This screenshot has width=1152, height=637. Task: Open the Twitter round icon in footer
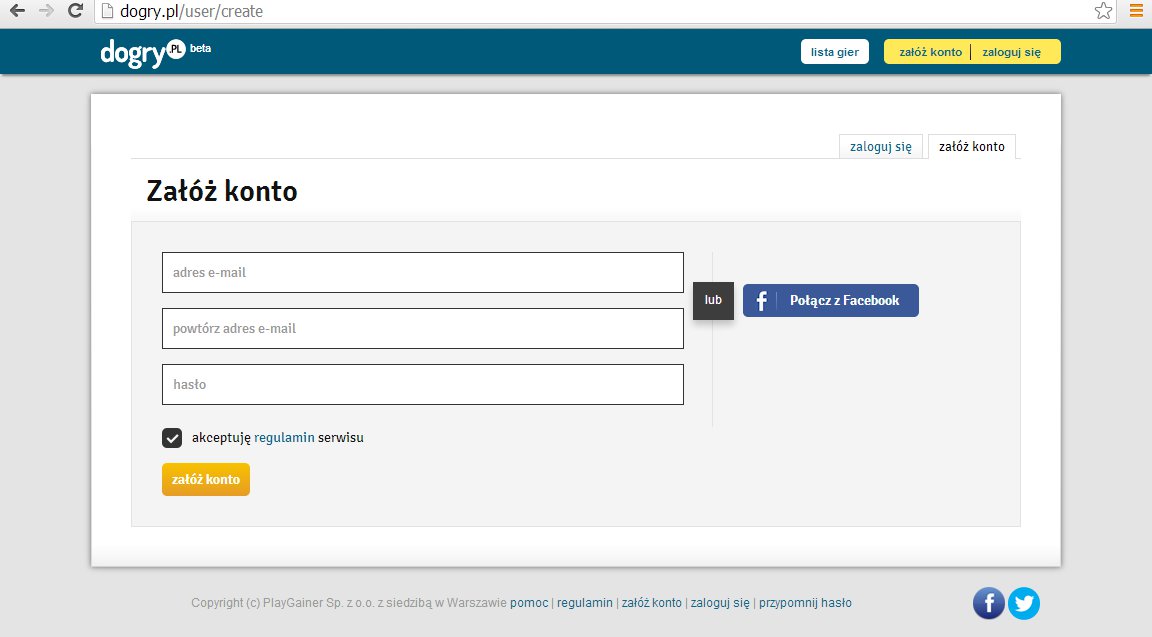click(1023, 603)
